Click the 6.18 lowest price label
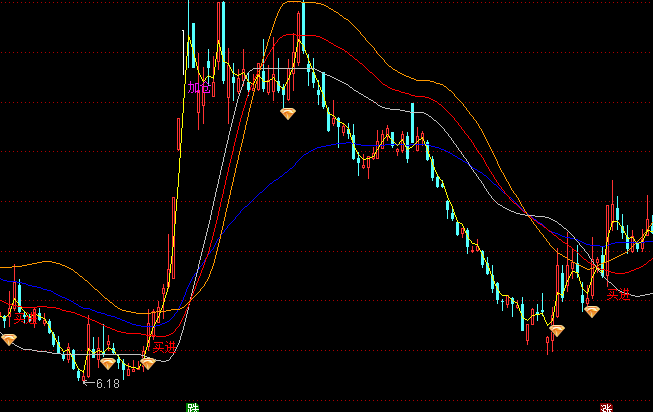 102,383
